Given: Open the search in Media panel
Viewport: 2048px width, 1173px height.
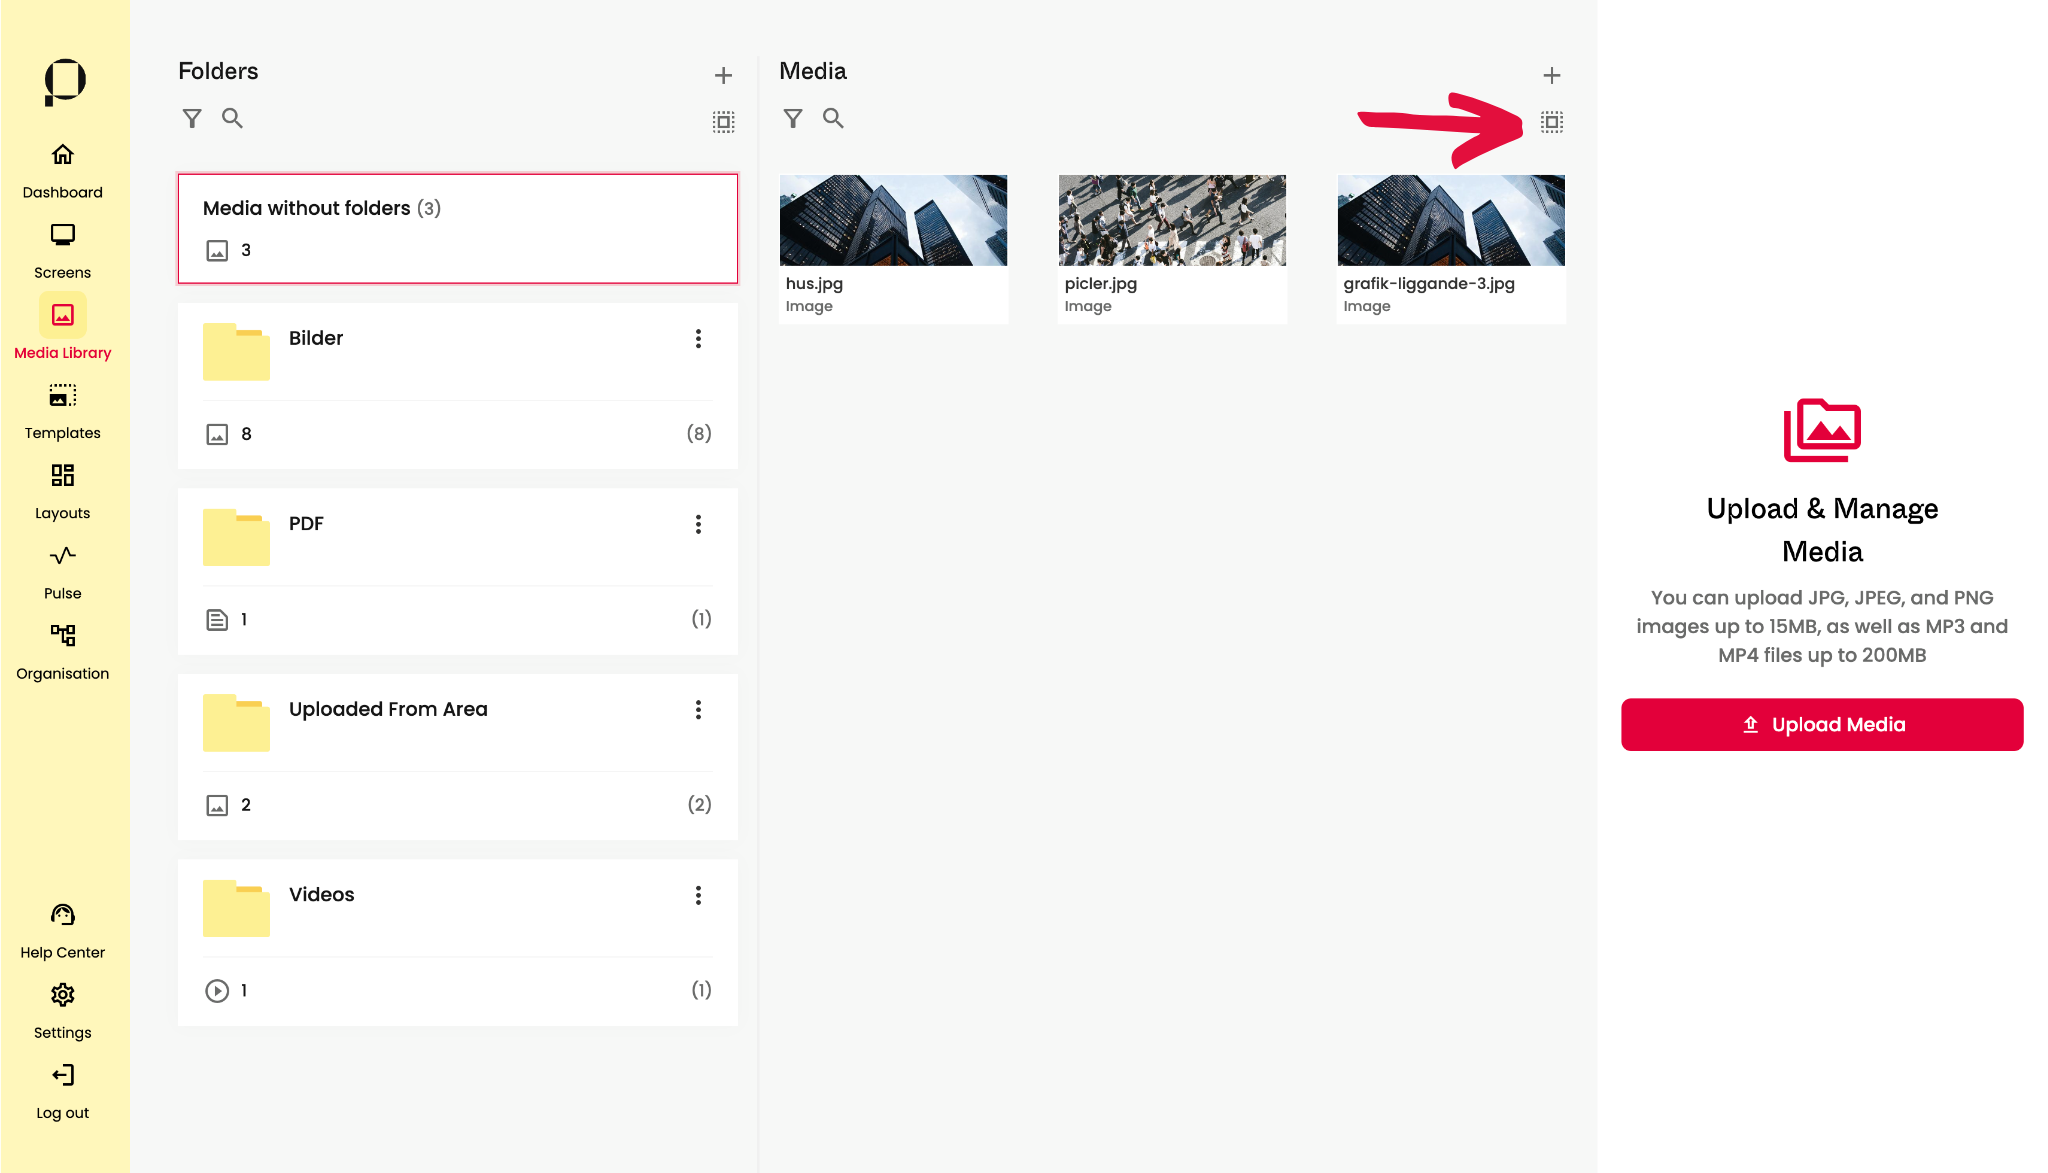Looking at the screenshot, I should pyautogui.click(x=833, y=119).
